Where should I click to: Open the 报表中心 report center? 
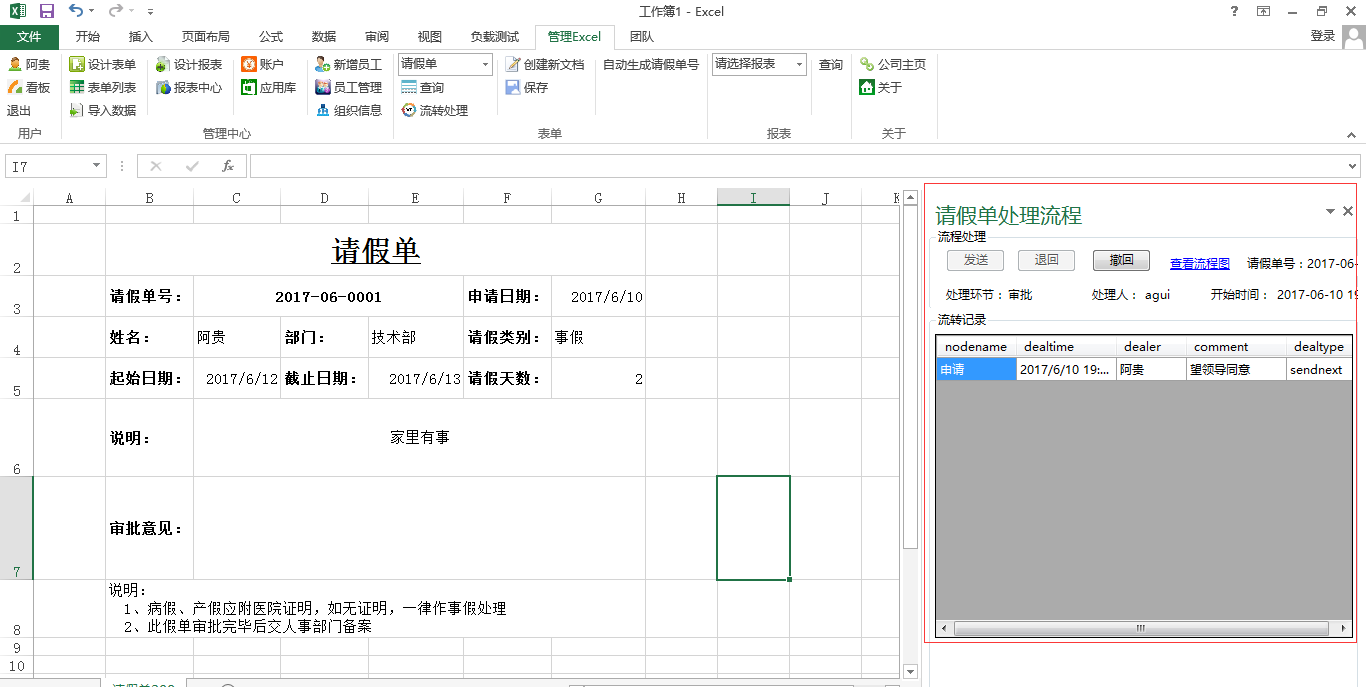189,87
